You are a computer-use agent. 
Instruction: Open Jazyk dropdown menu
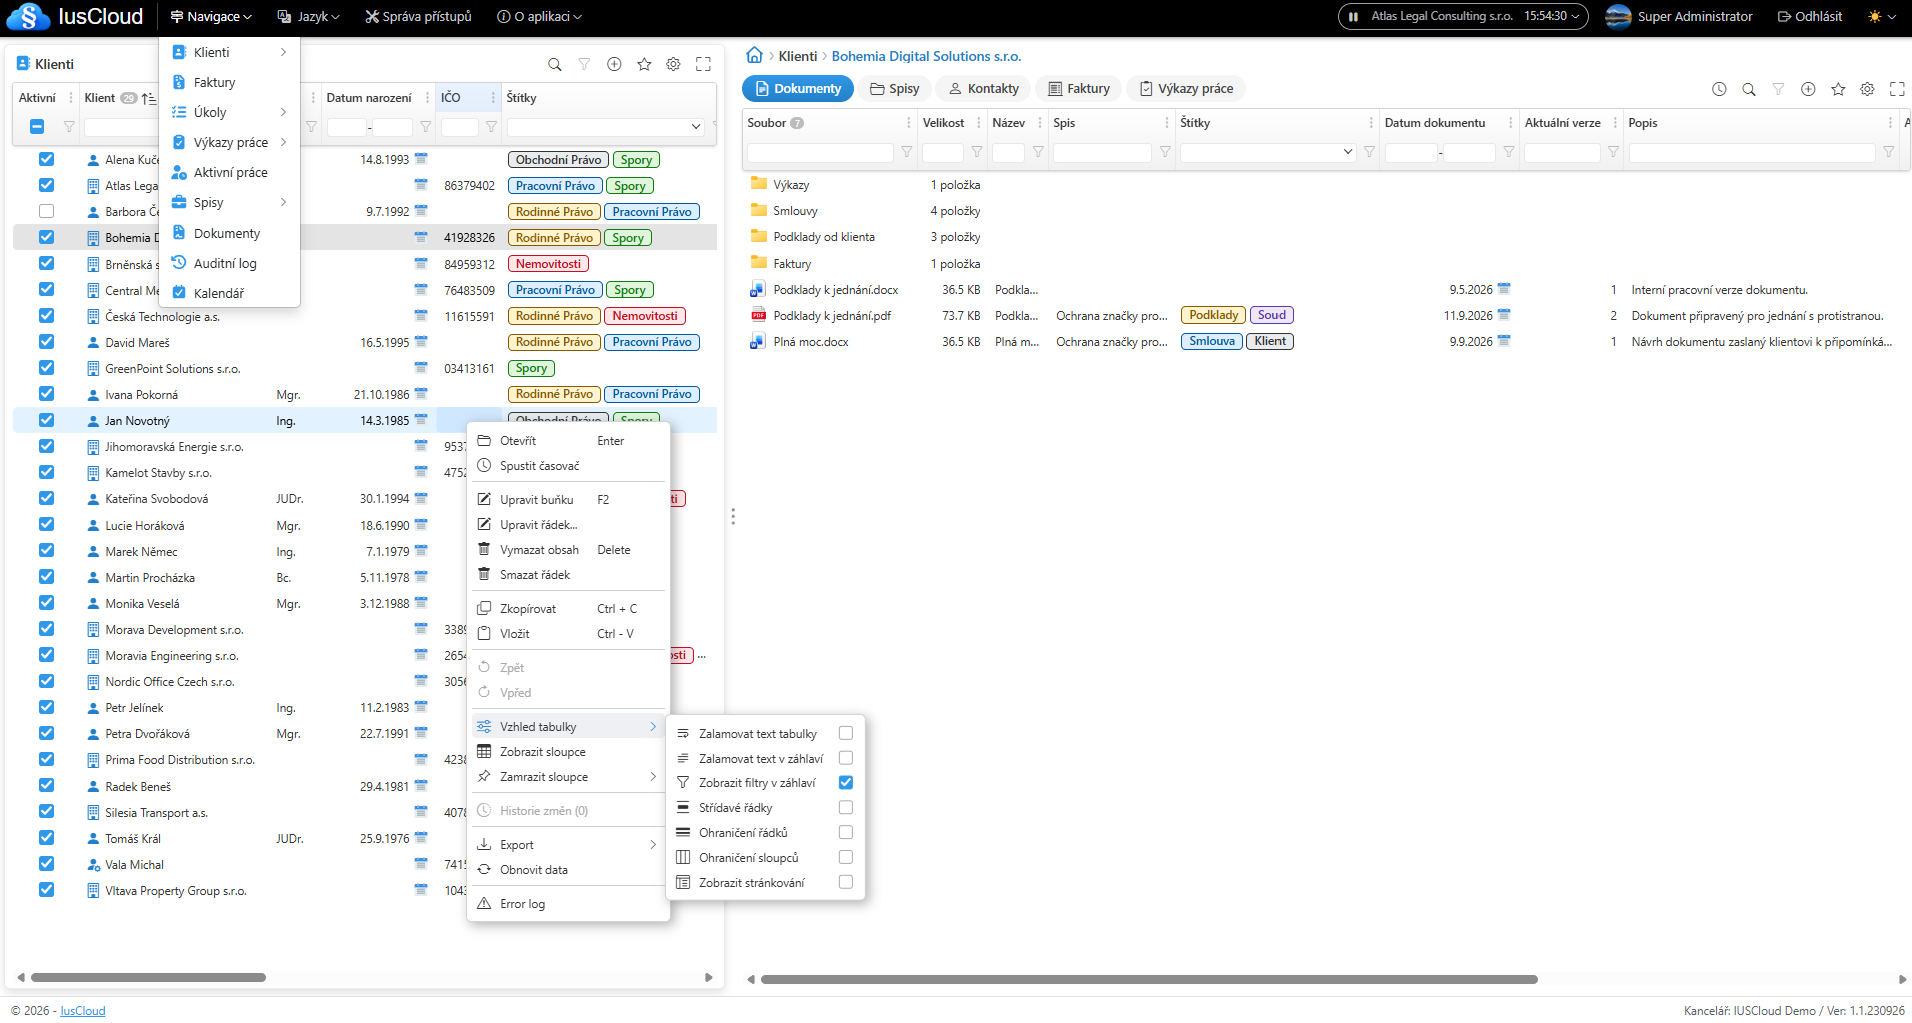click(309, 16)
